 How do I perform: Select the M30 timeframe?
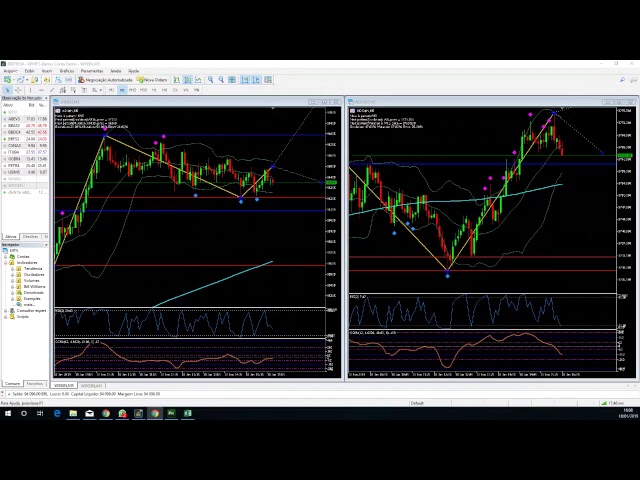coord(143,90)
